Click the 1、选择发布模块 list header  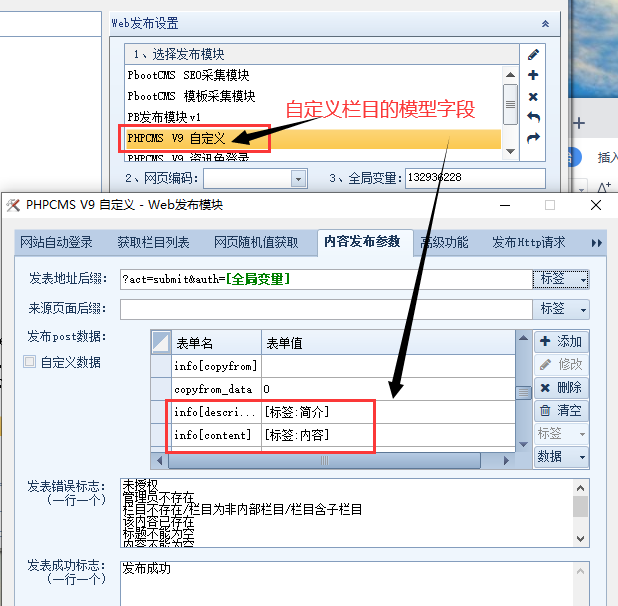[x=322, y=54]
